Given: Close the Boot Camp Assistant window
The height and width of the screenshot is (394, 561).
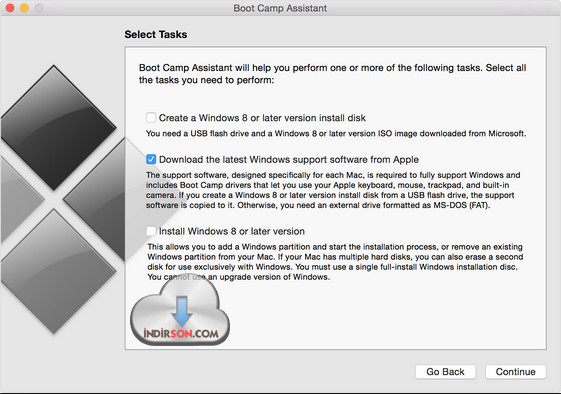Looking at the screenshot, I should [x=10, y=8].
